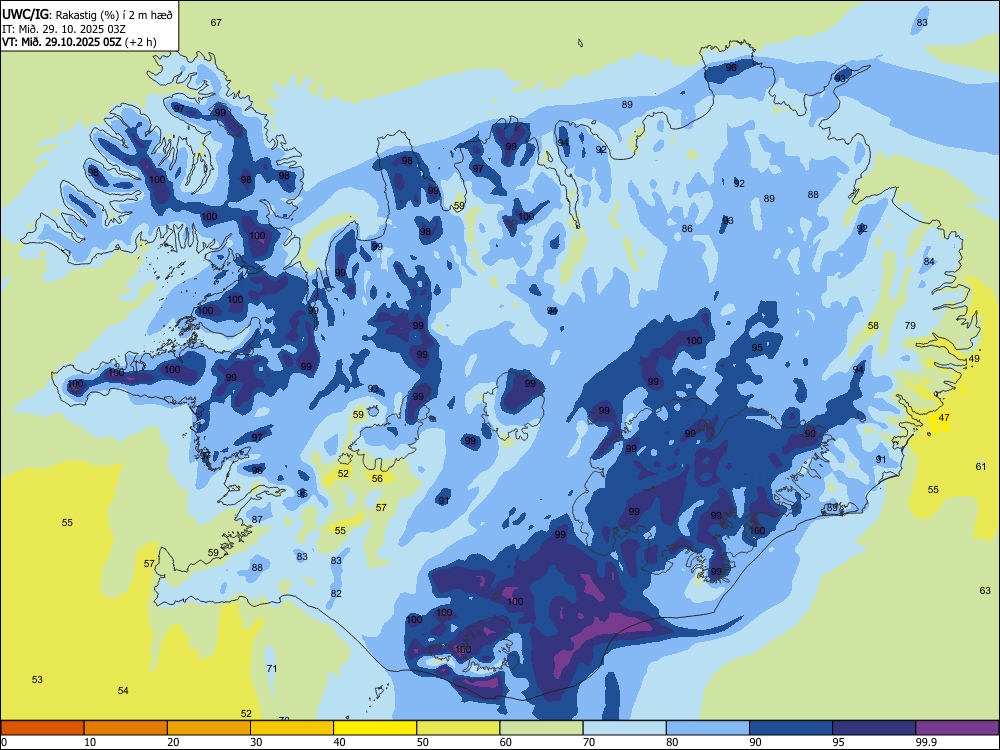1000x750 pixels.
Task: Click the offshore humidity value 61
Action: [981, 467]
